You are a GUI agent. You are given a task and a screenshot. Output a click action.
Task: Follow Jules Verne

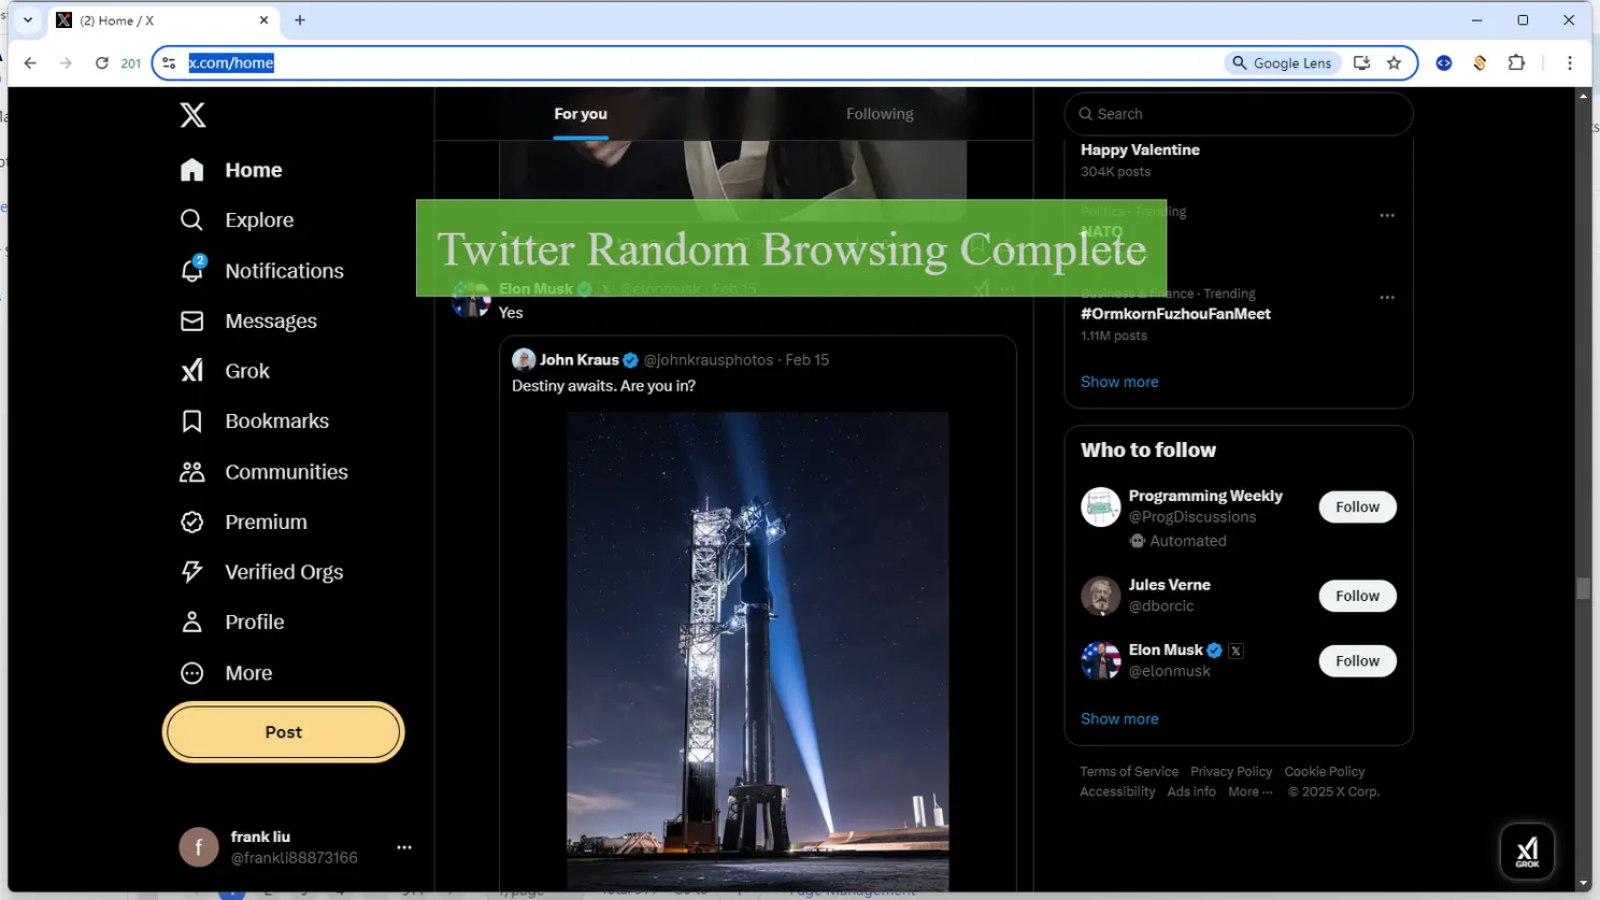point(1357,596)
